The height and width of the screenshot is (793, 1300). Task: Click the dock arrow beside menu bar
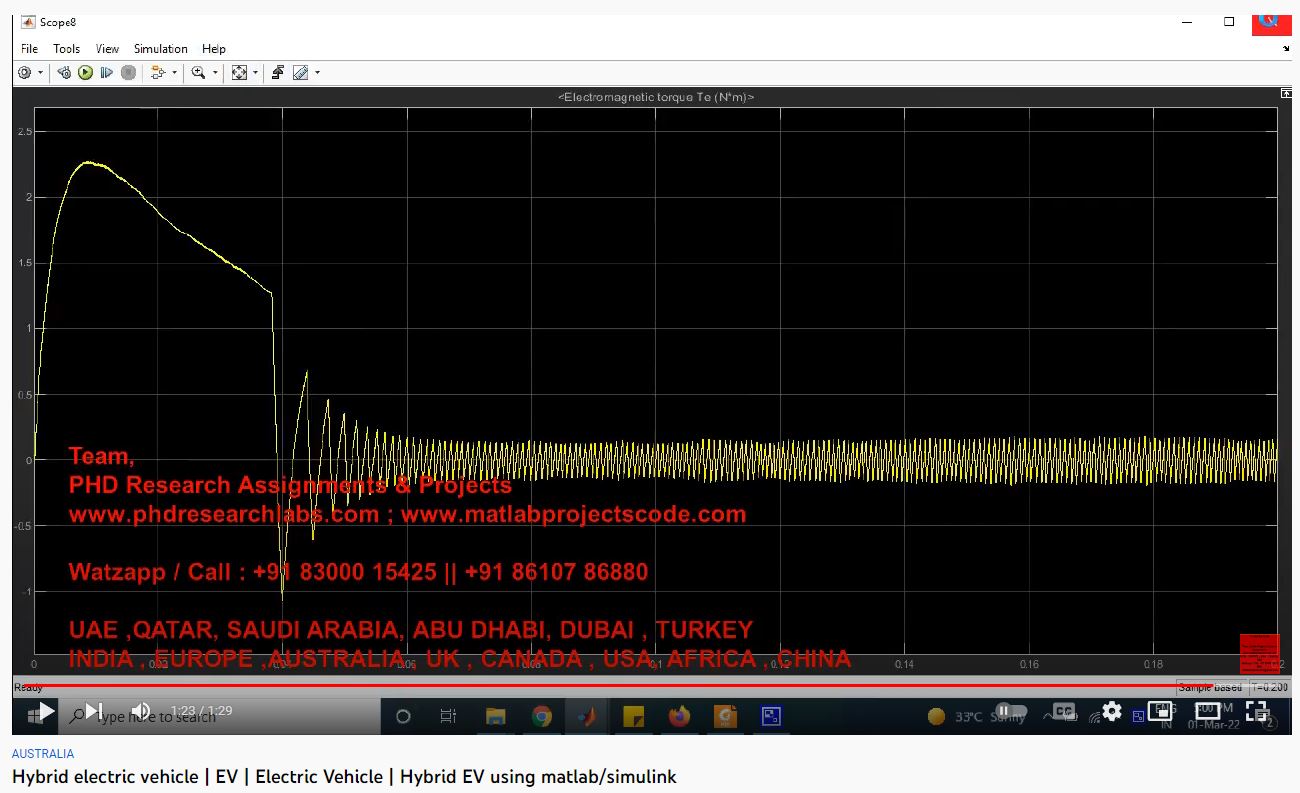click(1286, 49)
